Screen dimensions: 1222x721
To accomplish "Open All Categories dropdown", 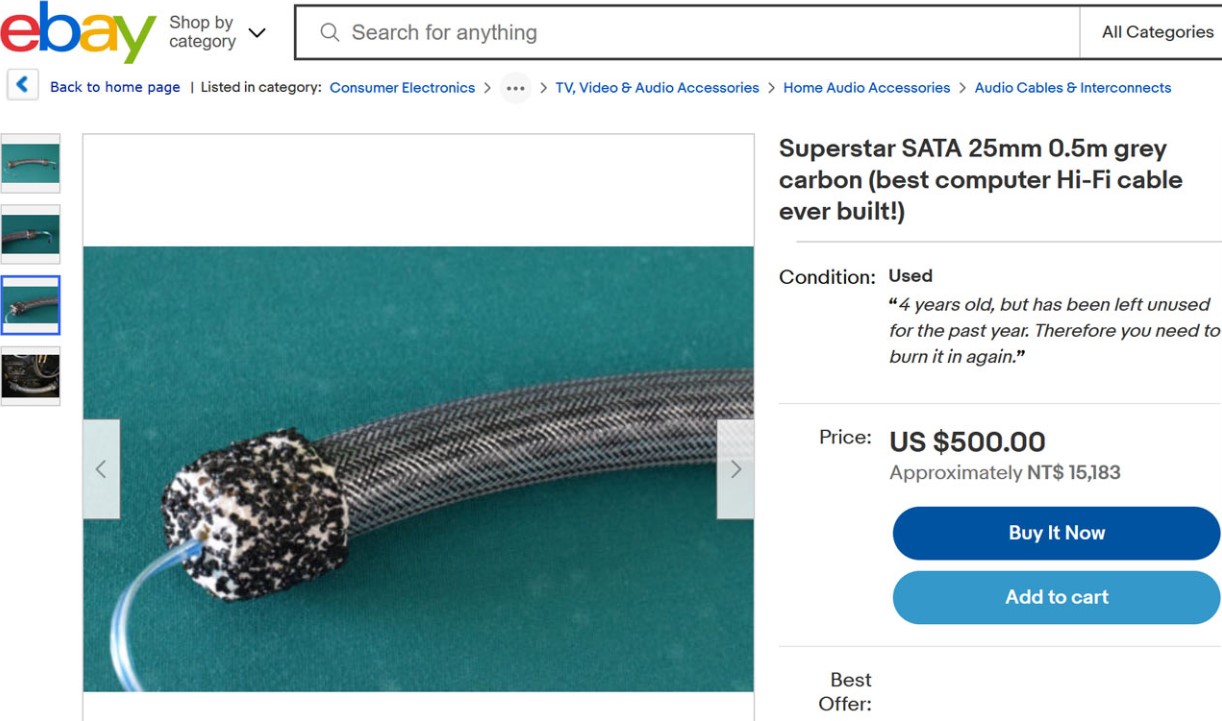I will [1156, 32].
